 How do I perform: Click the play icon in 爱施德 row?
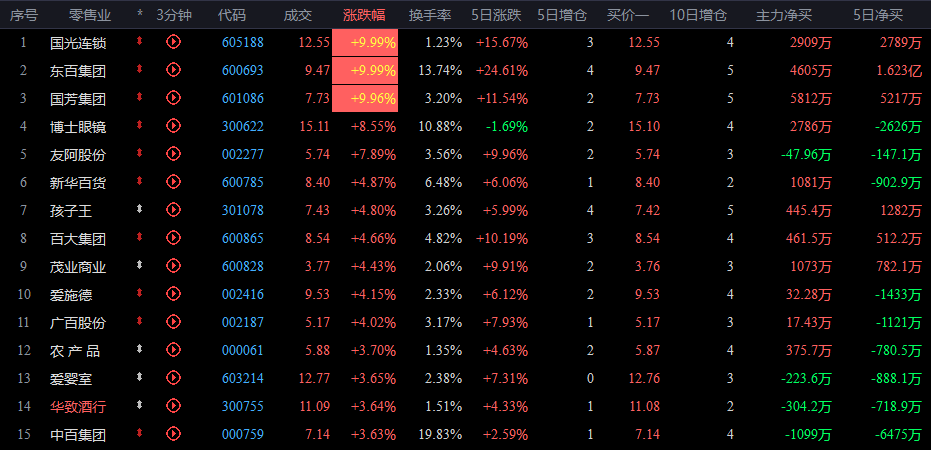[173, 293]
